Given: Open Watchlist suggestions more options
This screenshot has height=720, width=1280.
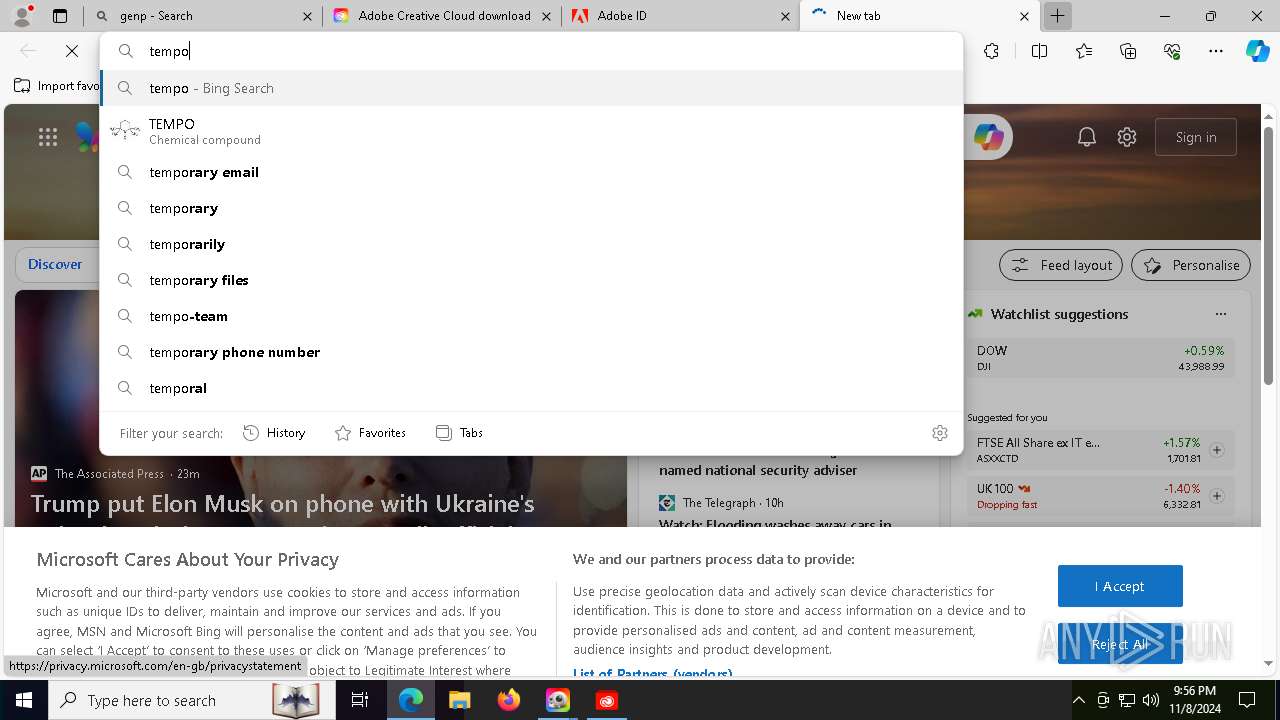Looking at the screenshot, I should pyautogui.click(x=1220, y=314).
